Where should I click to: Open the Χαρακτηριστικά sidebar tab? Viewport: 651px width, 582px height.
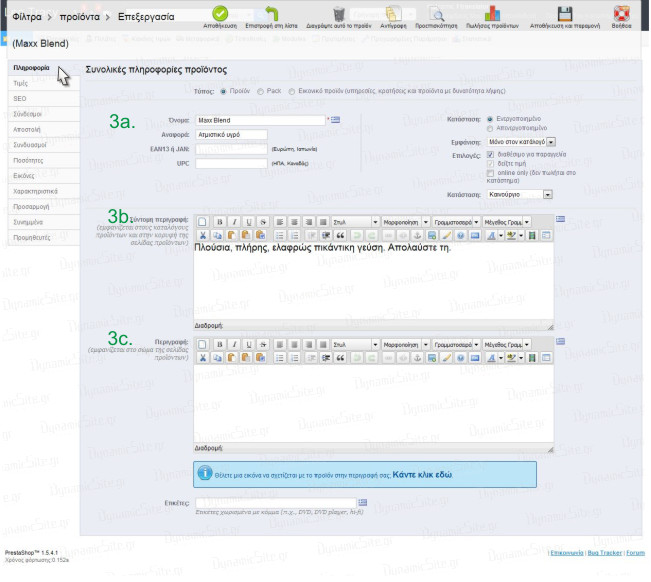coord(44,191)
